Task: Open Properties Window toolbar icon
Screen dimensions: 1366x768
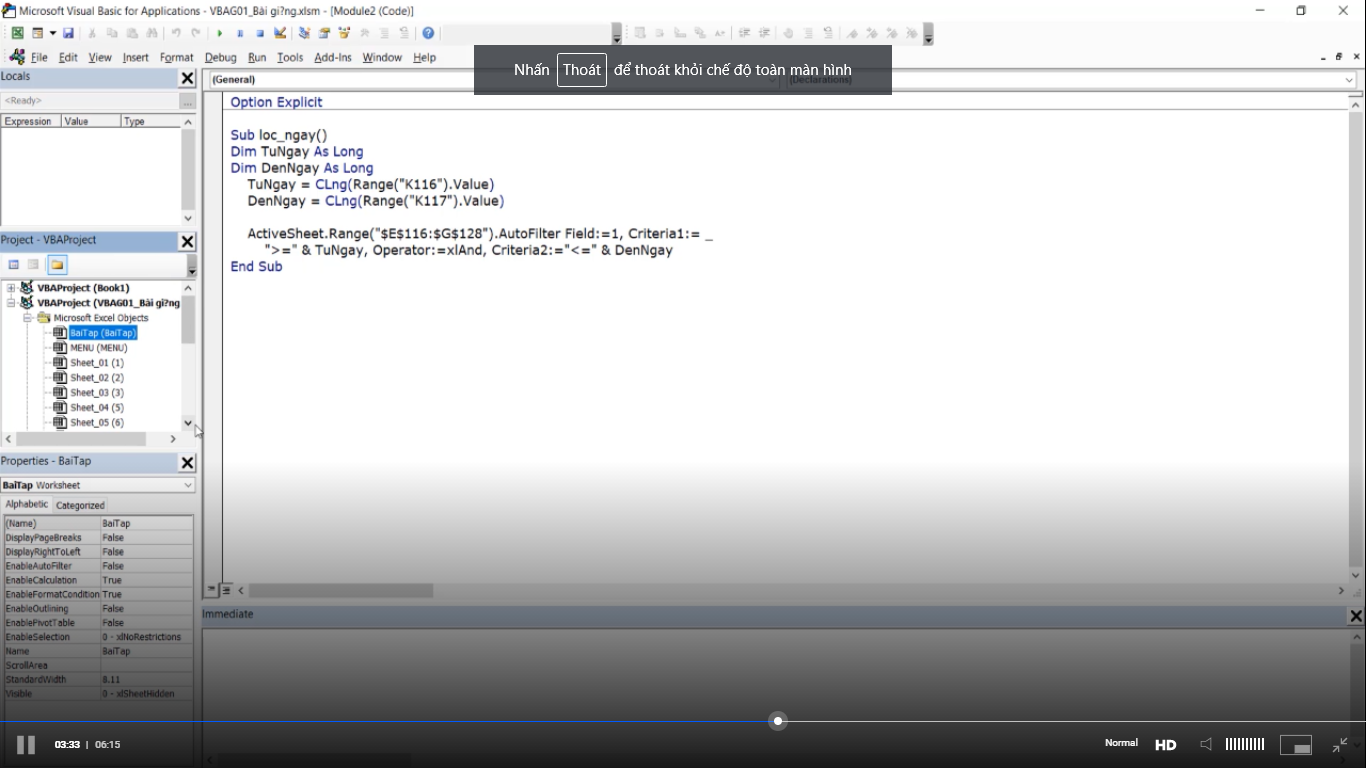Action: pyautogui.click(x=324, y=33)
